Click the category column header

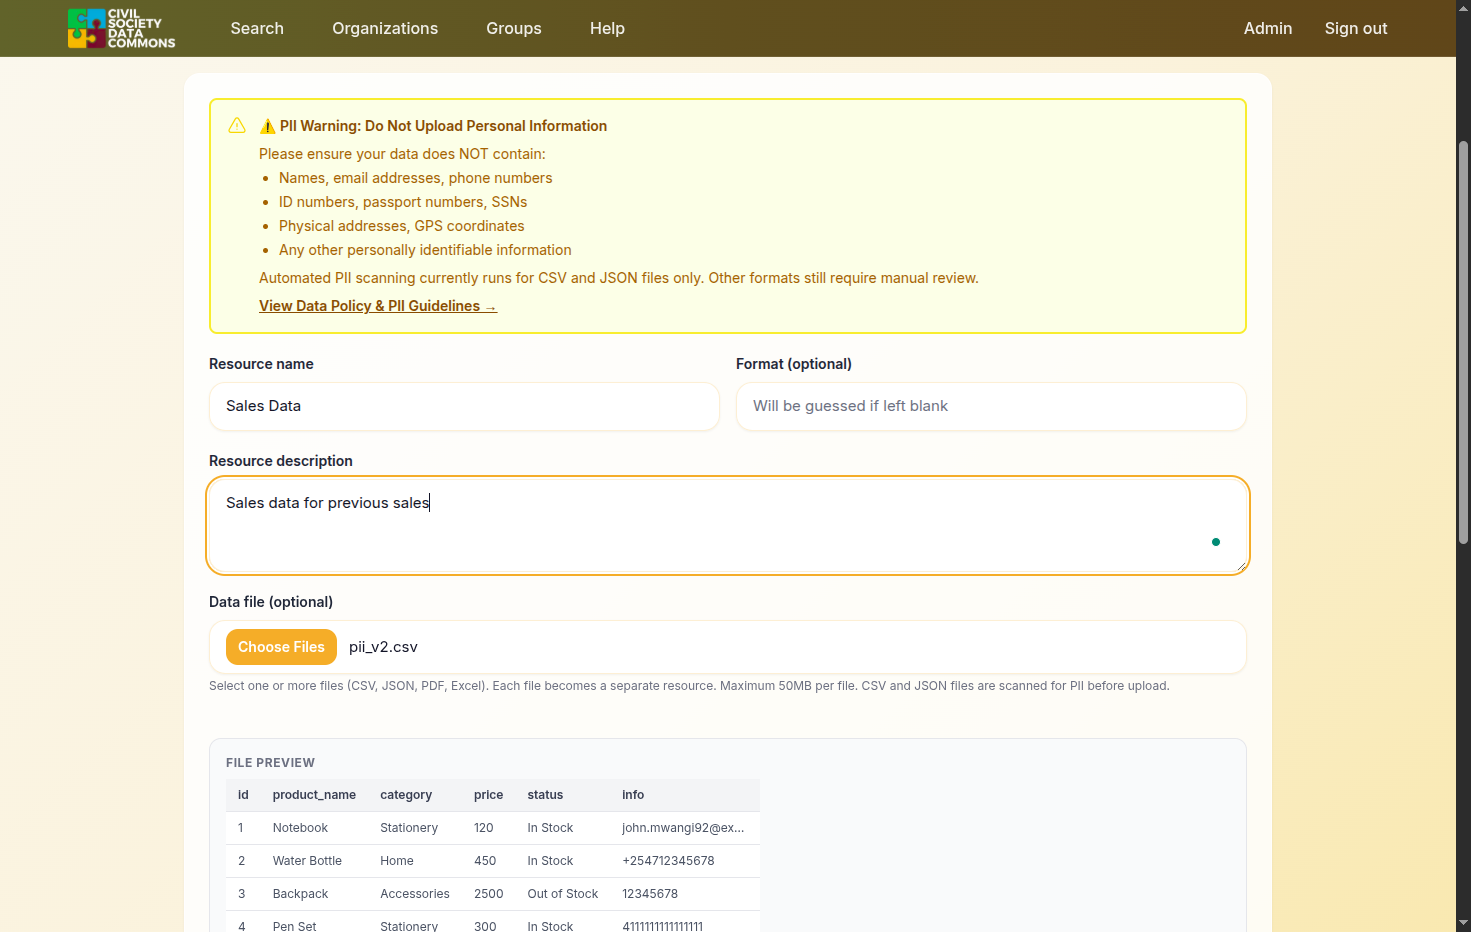(x=406, y=795)
